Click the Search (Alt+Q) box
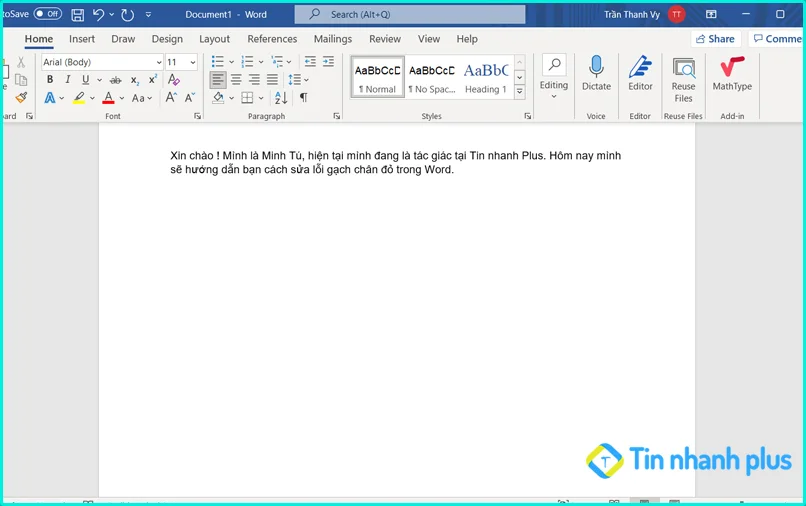The height and width of the screenshot is (506, 806). [x=410, y=14]
